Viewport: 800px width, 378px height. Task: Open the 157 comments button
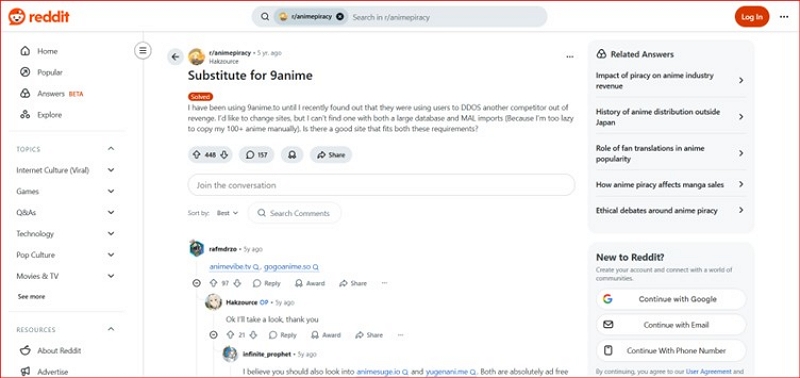coord(257,155)
